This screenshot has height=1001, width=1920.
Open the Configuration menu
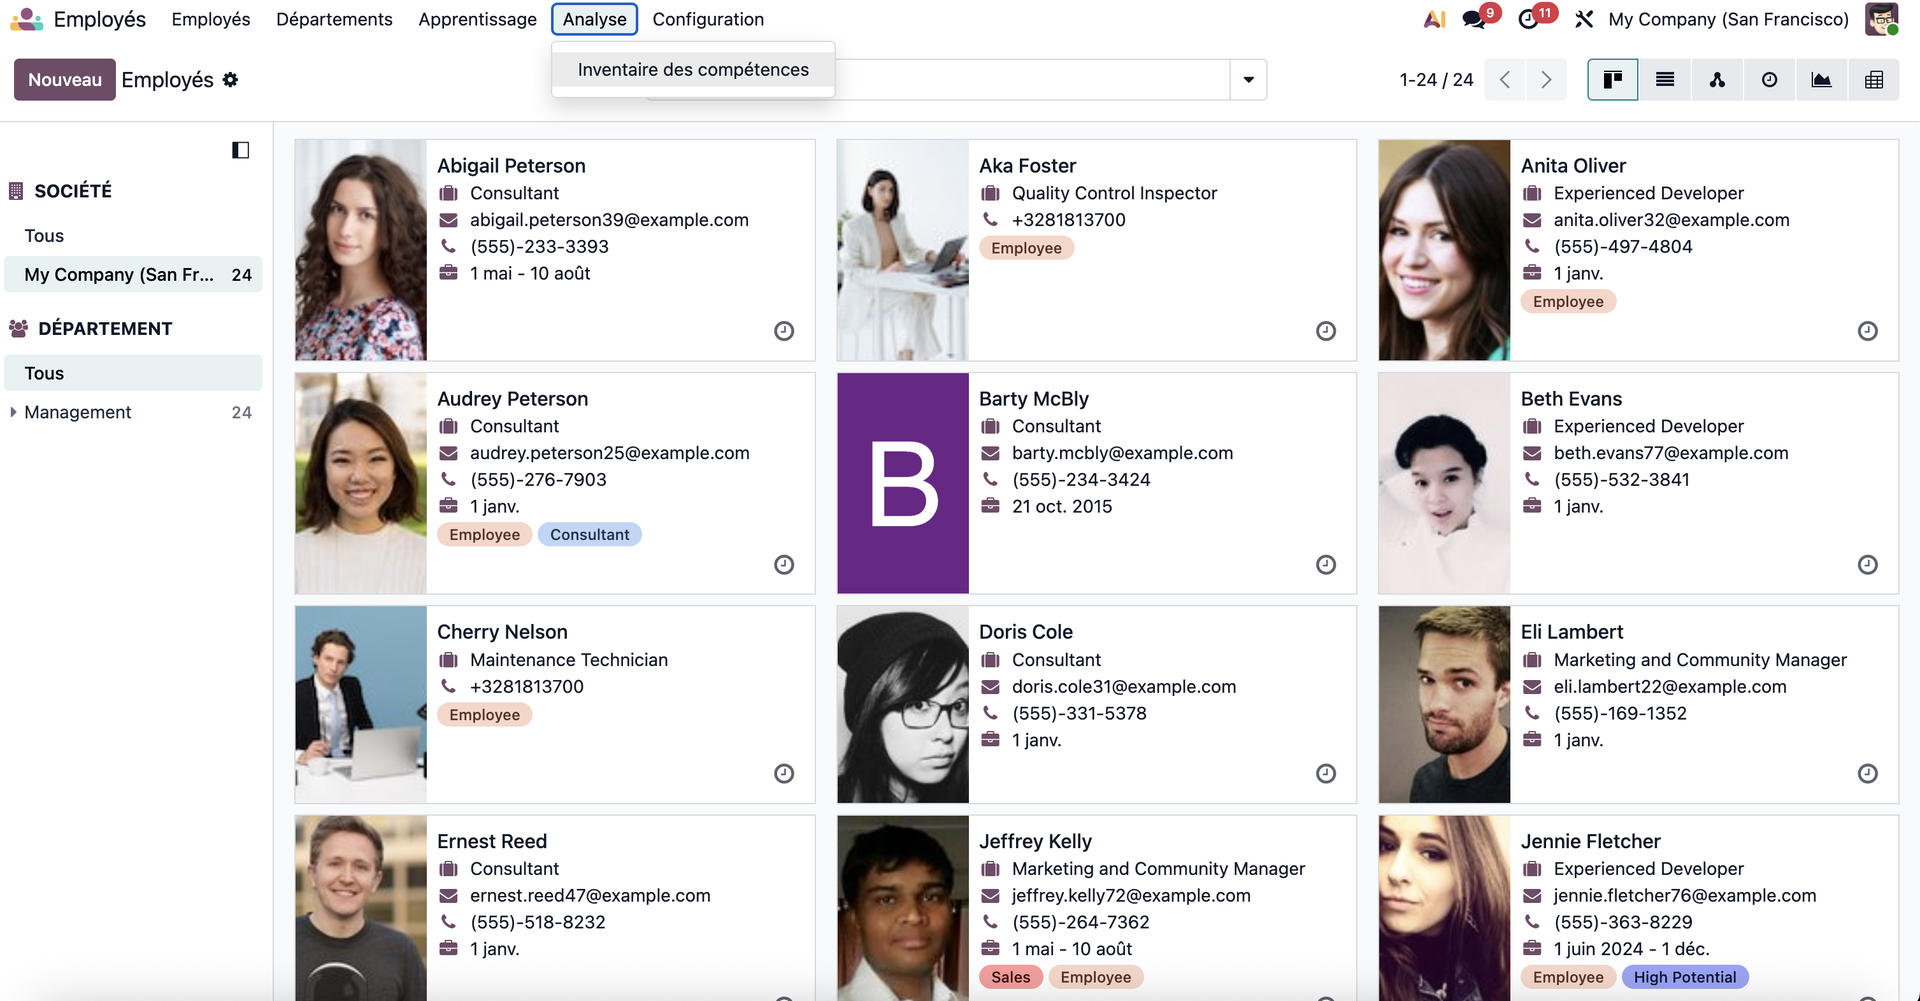click(x=708, y=19)
